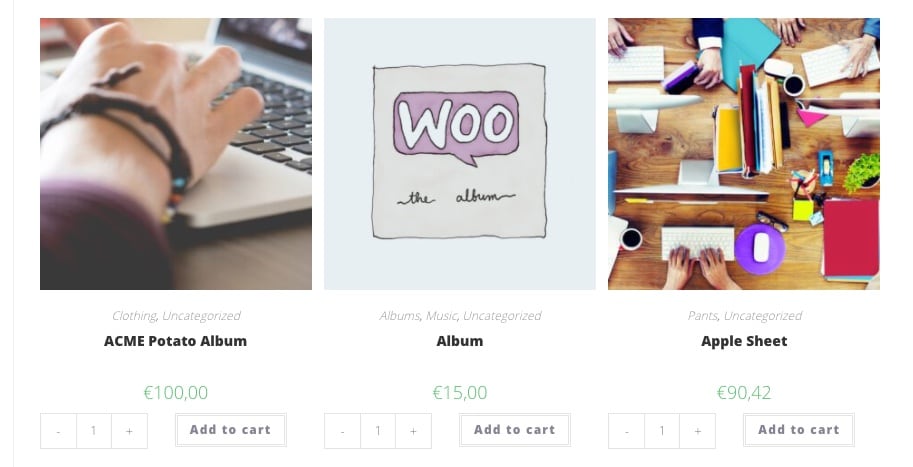Open the Album product title link

[x=460, y=341]
